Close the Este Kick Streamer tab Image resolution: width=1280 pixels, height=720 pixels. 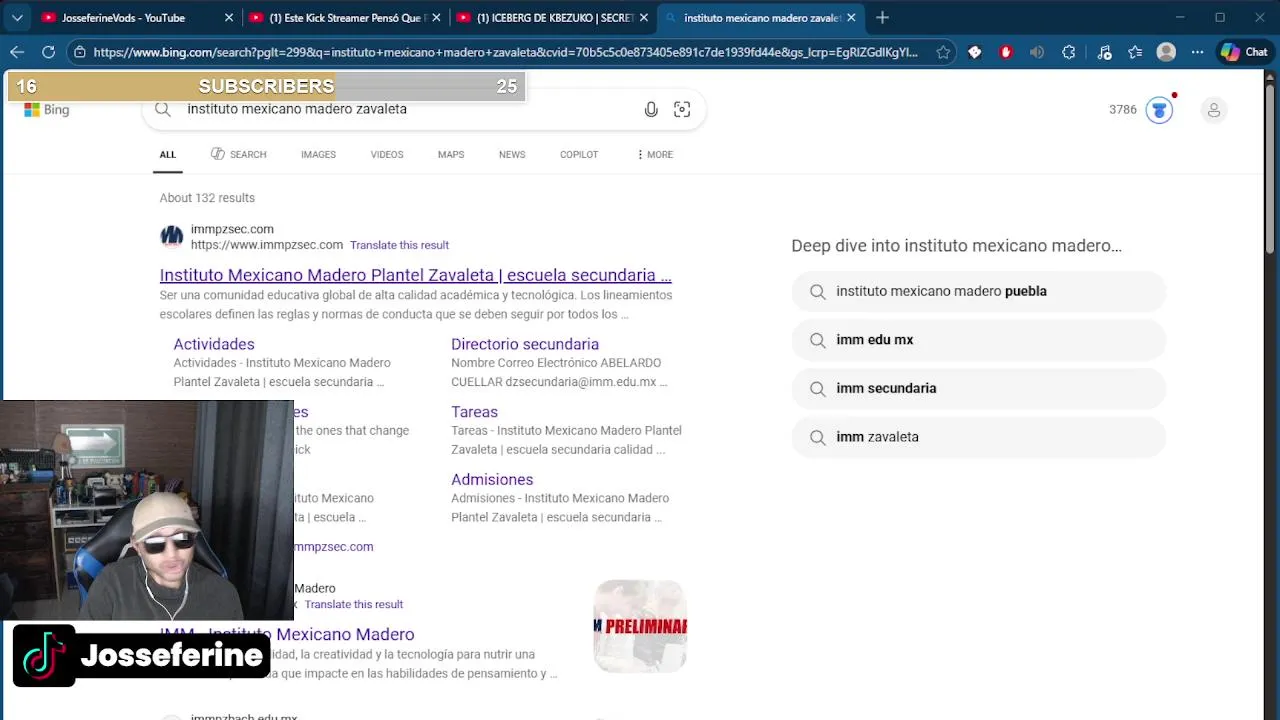coord(436,18)
